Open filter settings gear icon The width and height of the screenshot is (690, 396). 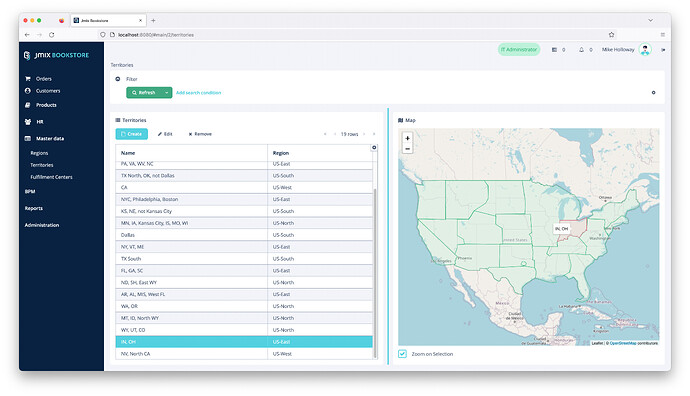pyautogui.click(x=653, y=93)
